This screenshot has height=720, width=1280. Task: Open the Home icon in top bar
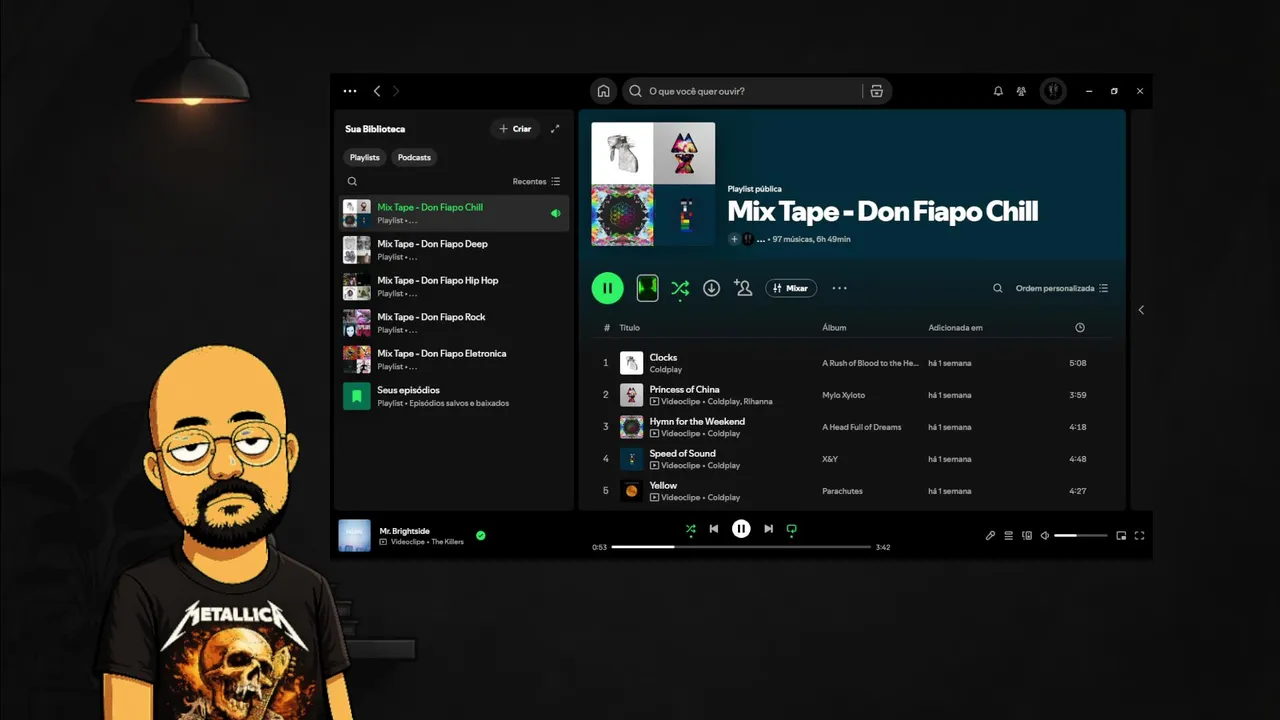click(603, 91)
